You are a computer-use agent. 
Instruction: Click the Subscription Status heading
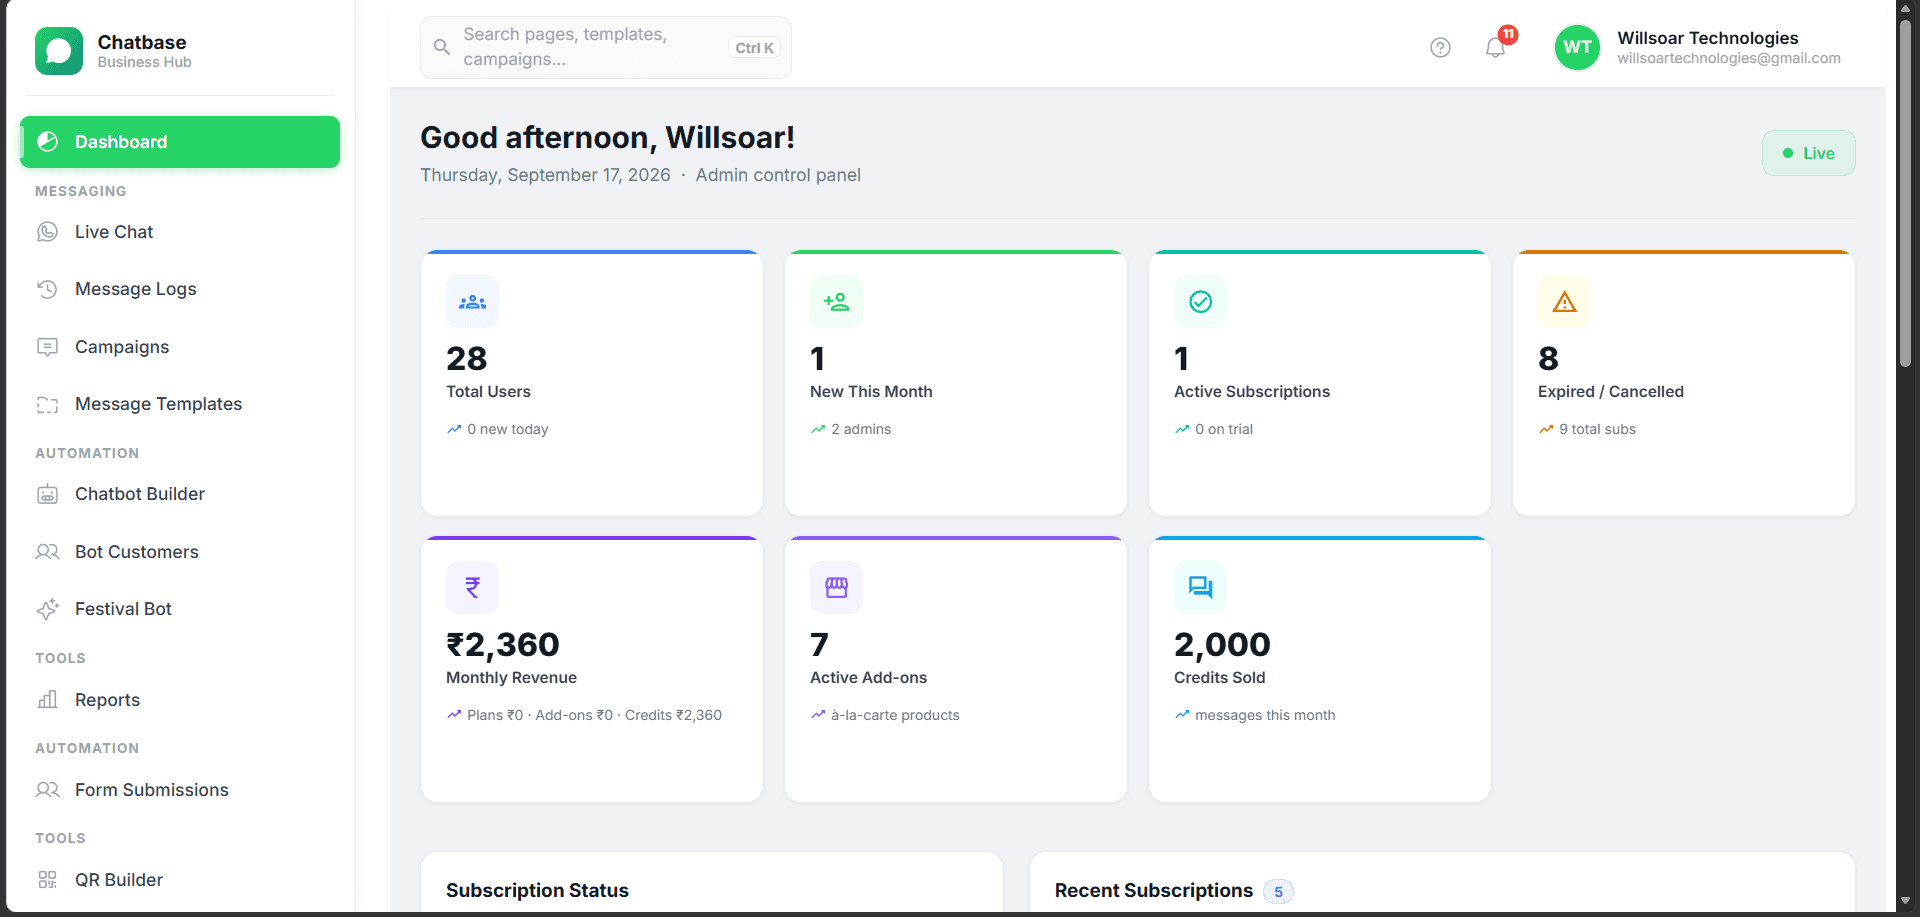pyautogui.click(x=537, y=890)
